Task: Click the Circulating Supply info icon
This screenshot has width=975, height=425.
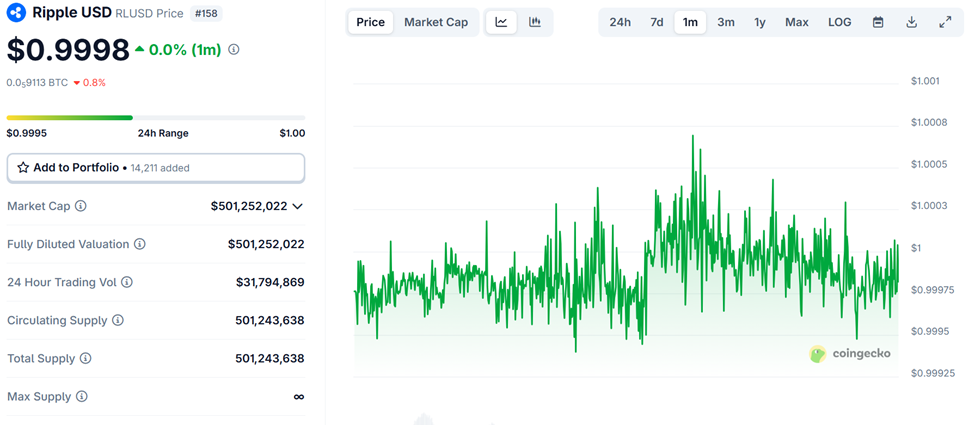Action: (118, 320)
